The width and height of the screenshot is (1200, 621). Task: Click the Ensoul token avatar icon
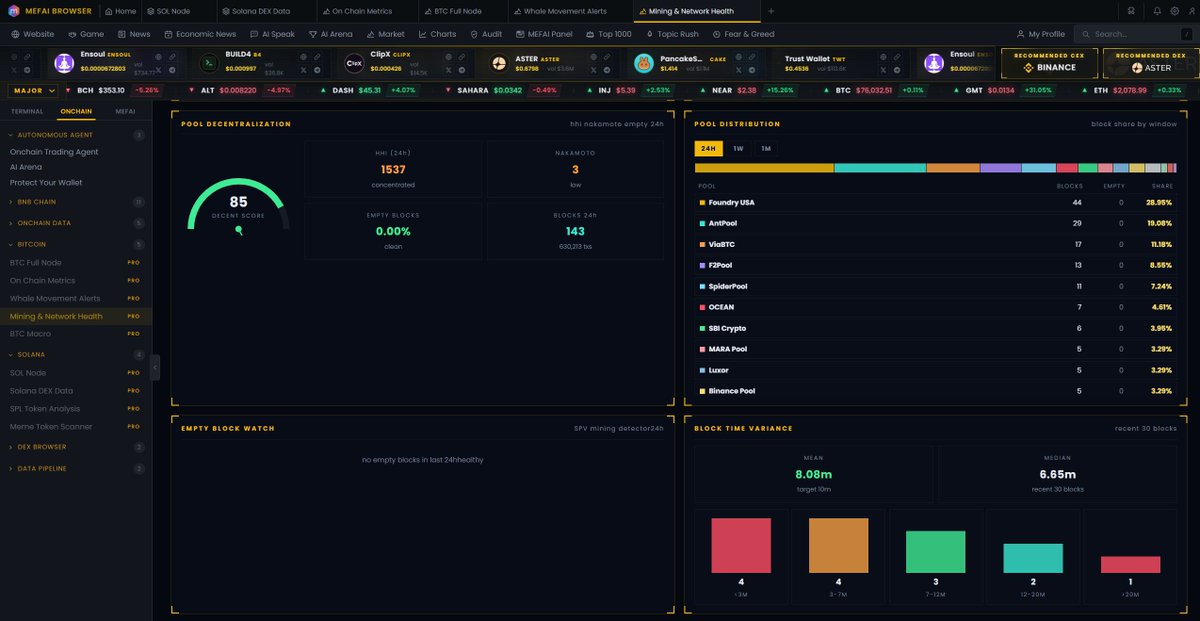pos(64,63)
